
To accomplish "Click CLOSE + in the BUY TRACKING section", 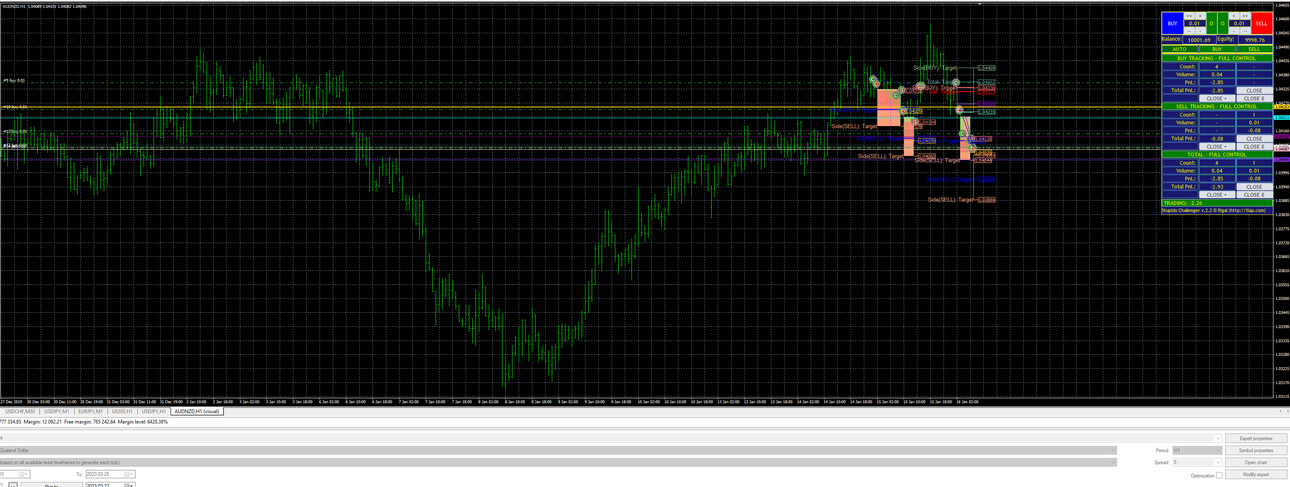I will tap(1217, 98).
